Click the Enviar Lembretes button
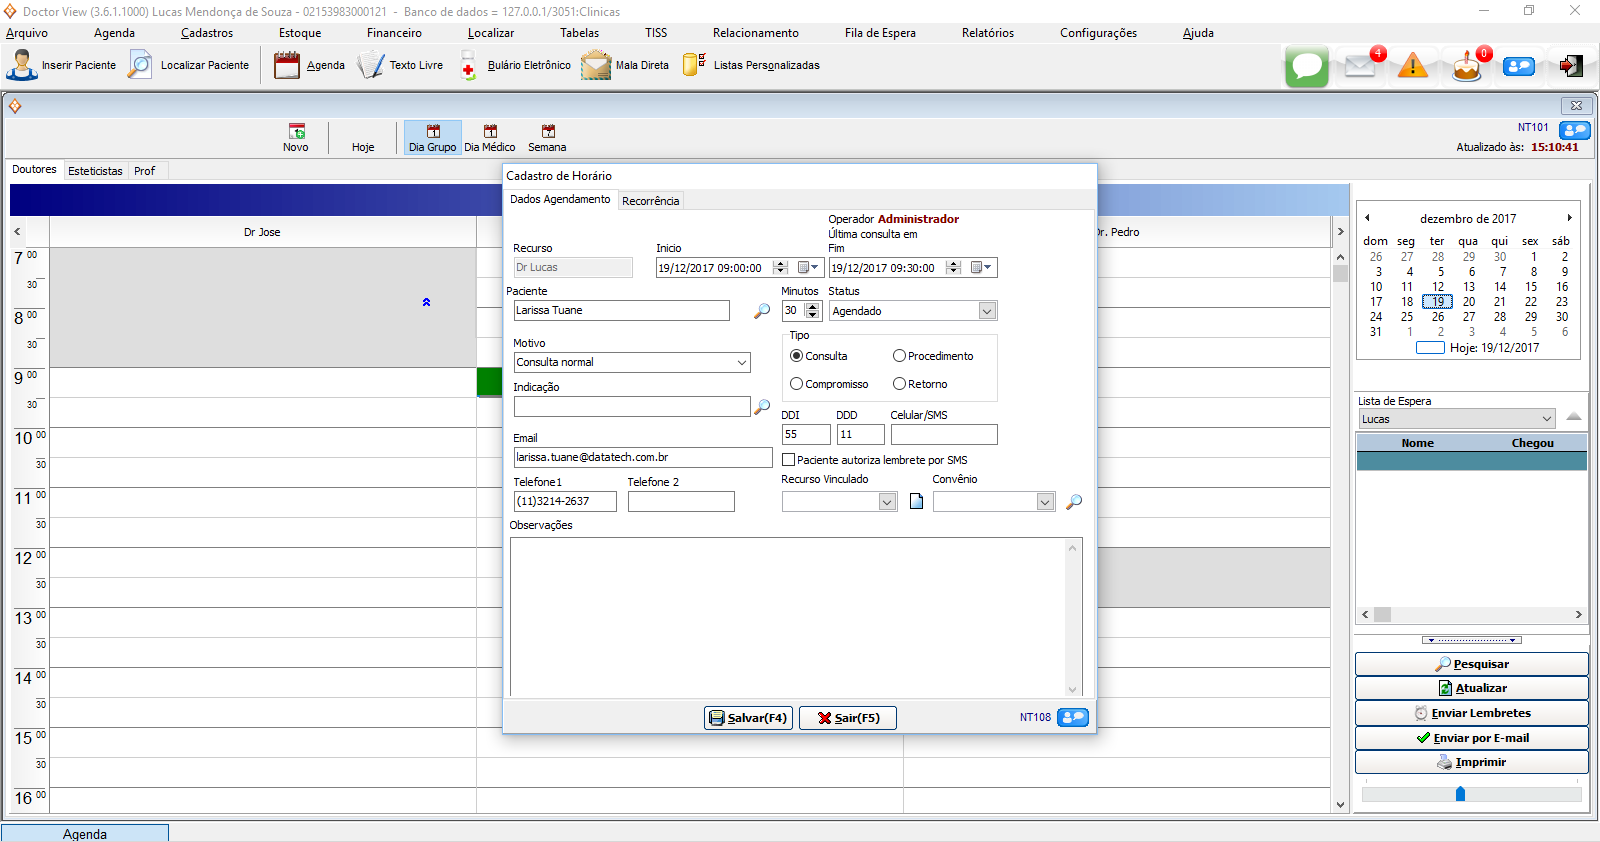The image size is (1600, 842). 1471,713
